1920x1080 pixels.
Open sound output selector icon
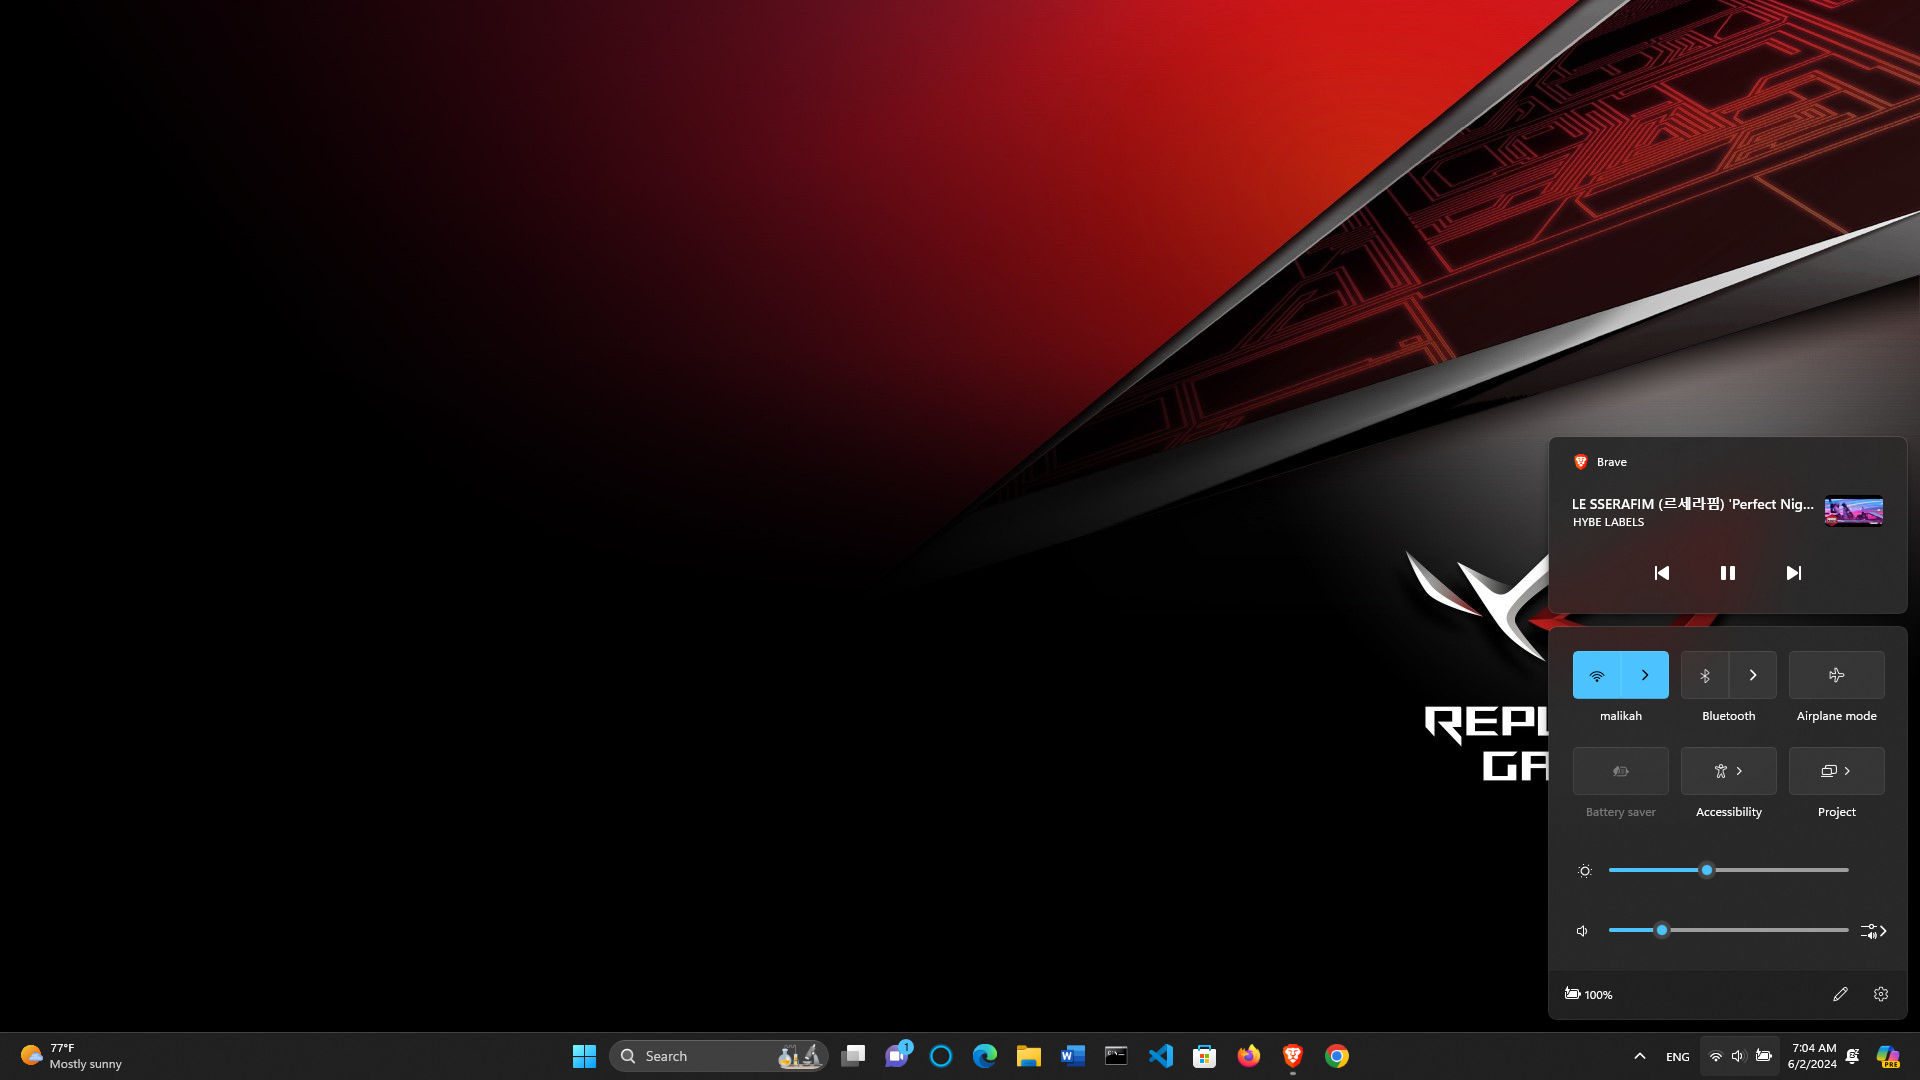[1873, 931]
